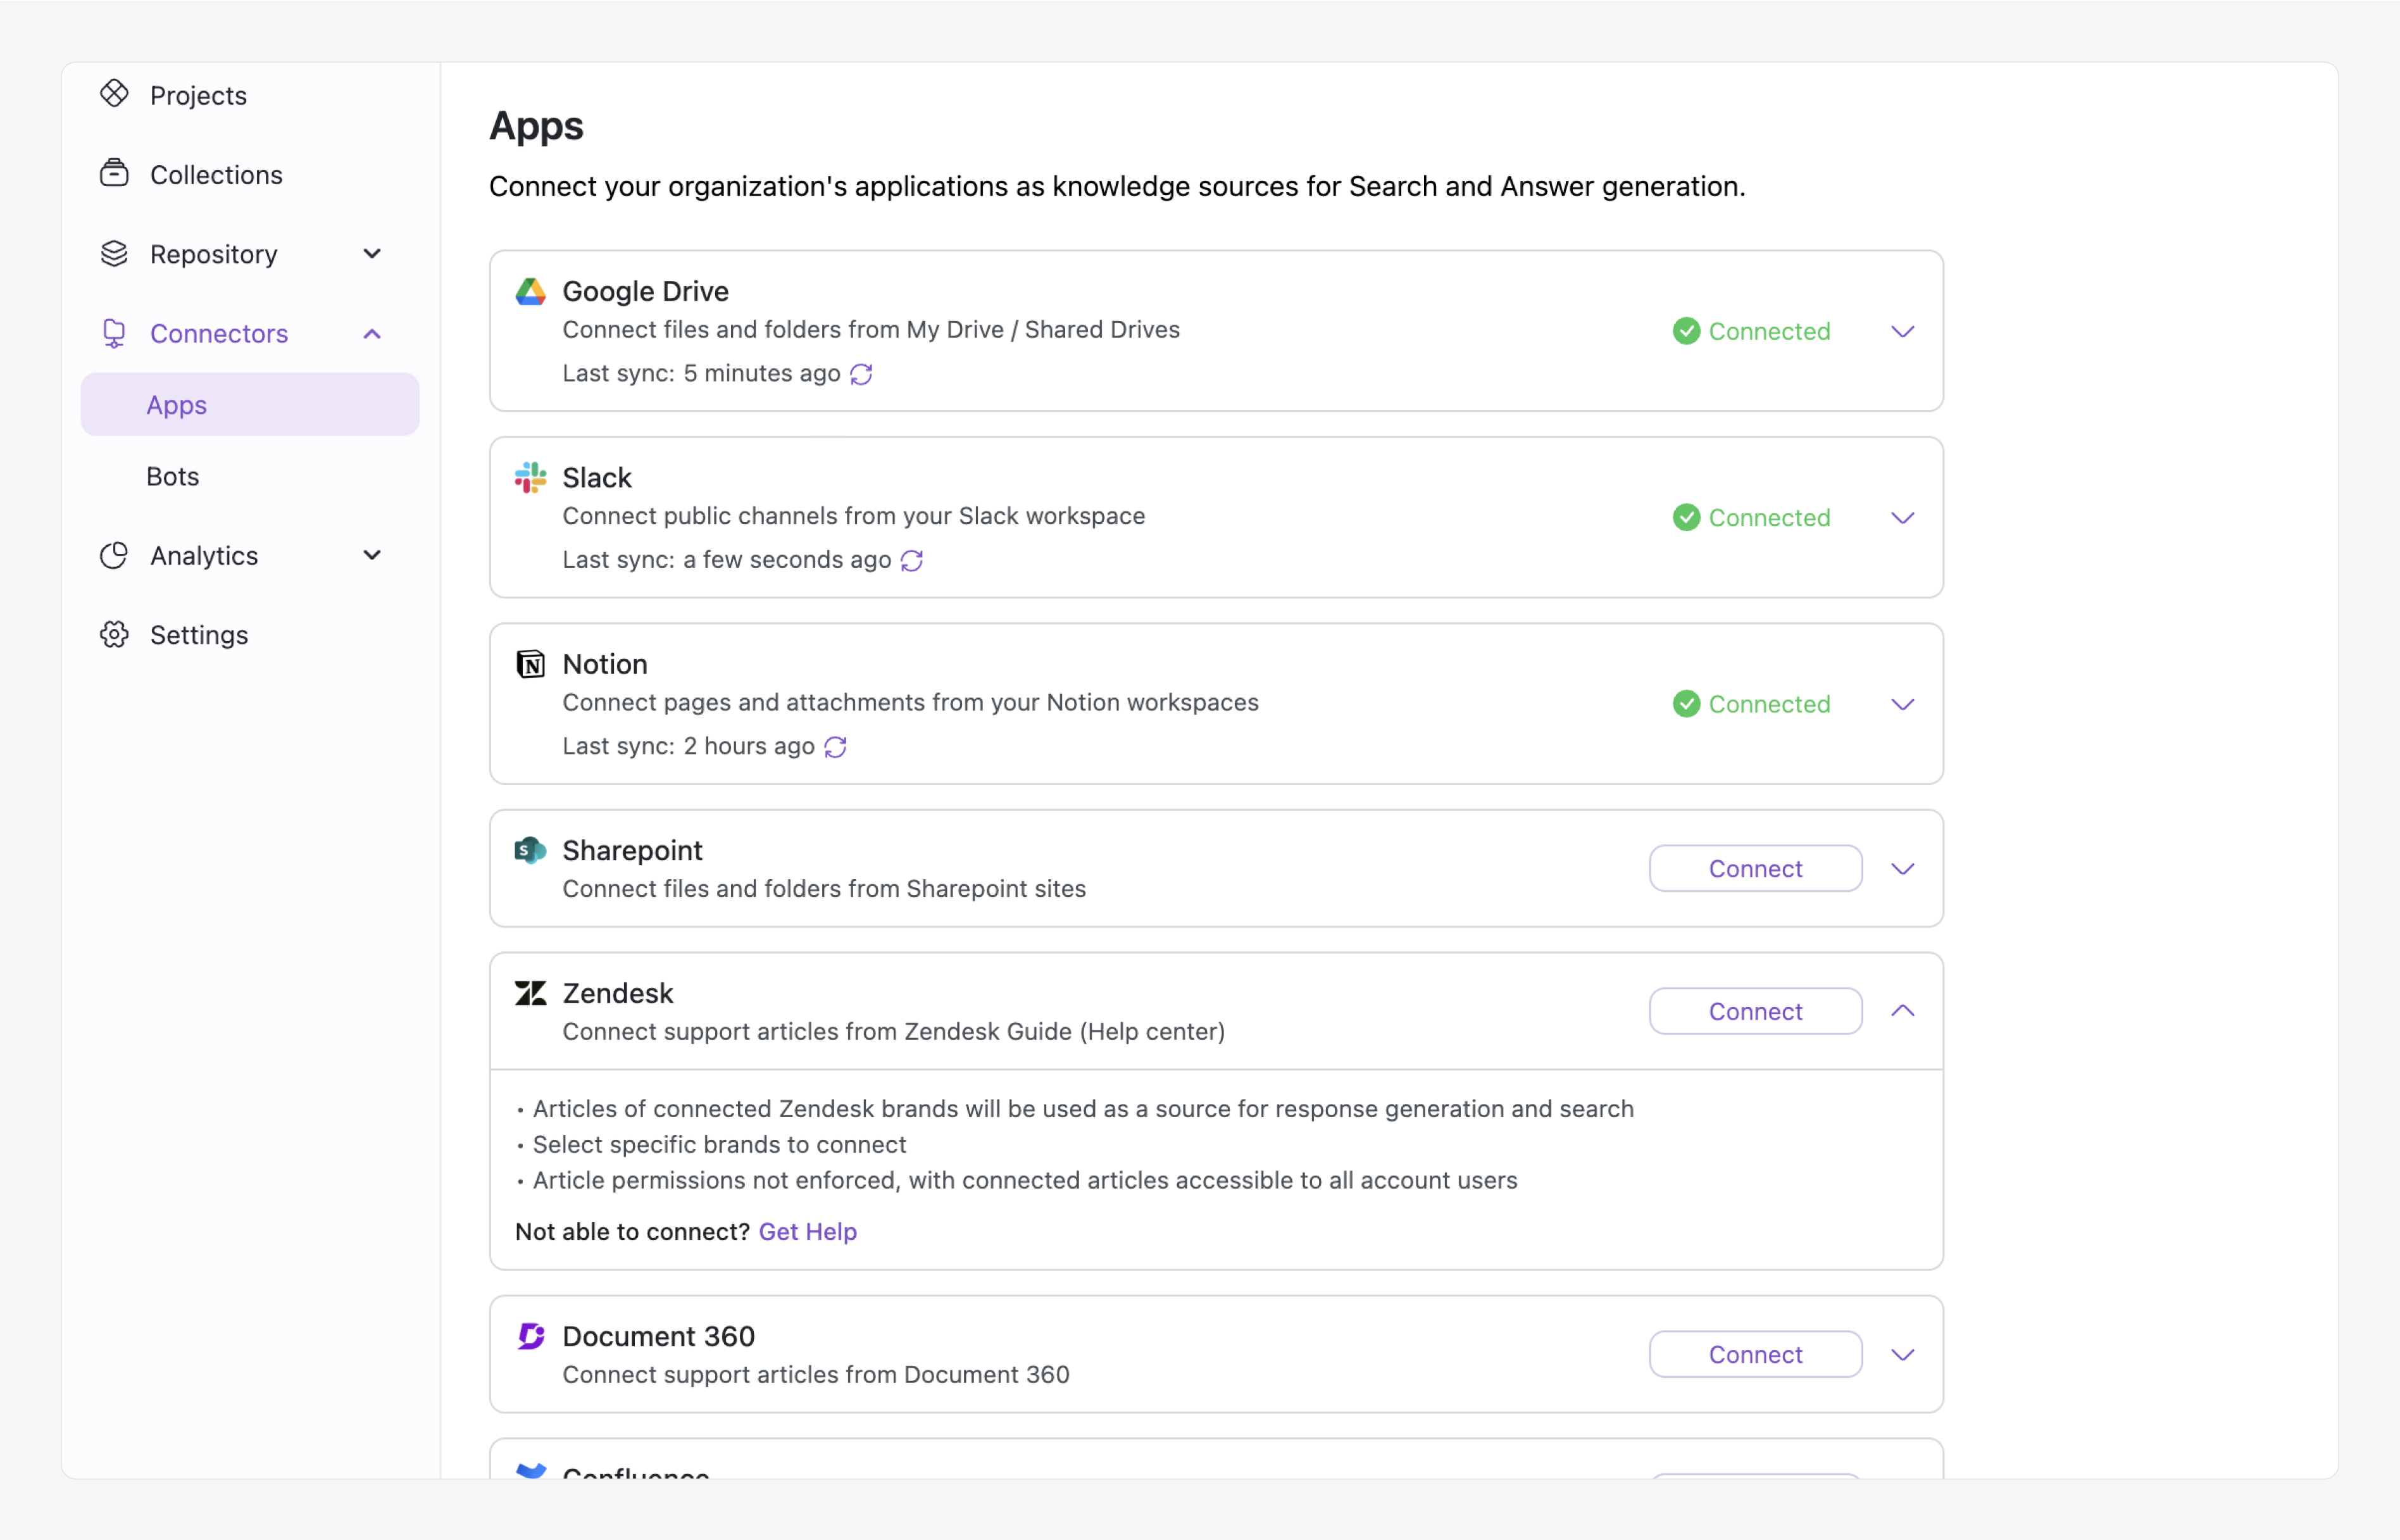Expand the Google Drive card chevron
Viewport: 2400px width, 1540px height.
[1902, 331]
